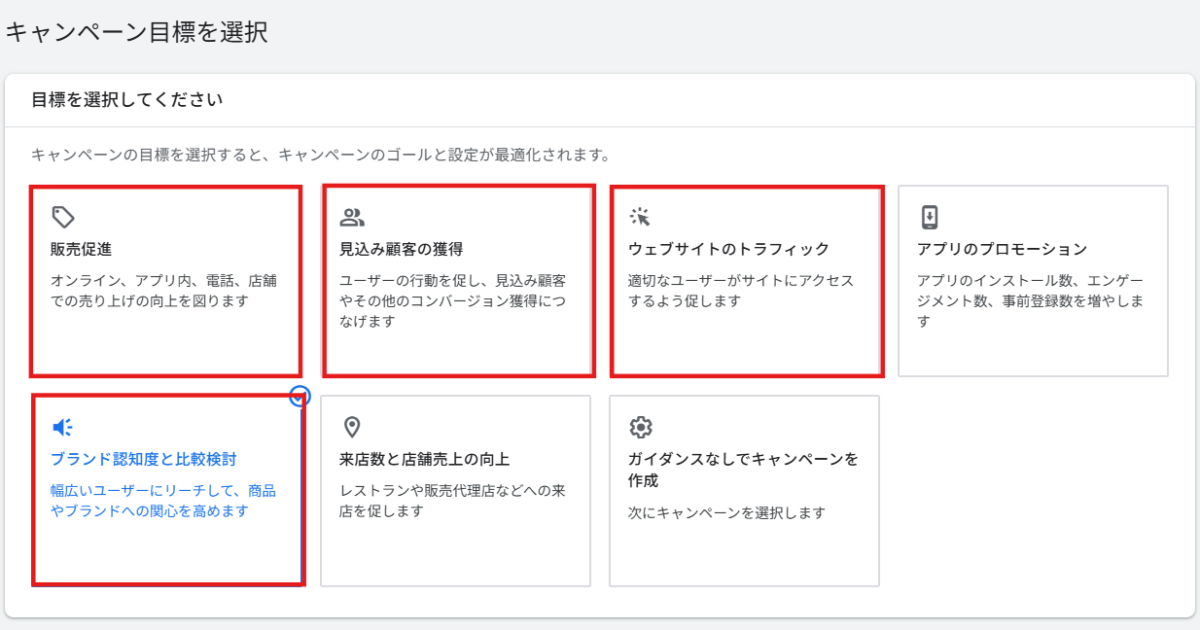Image resolution: width=1200 pixels, height=630 pixels.
Task: Click the 目標を選択してください section header
Action: (127, 100)
